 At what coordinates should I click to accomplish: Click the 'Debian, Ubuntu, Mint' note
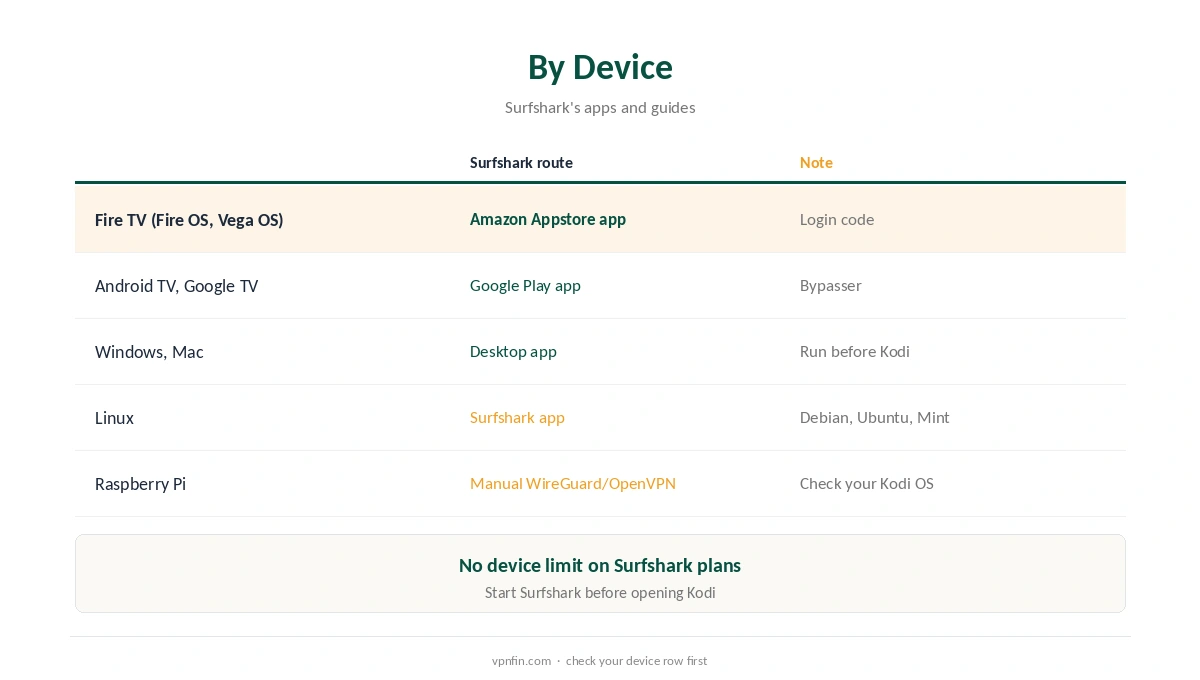[x=875, y=417]
